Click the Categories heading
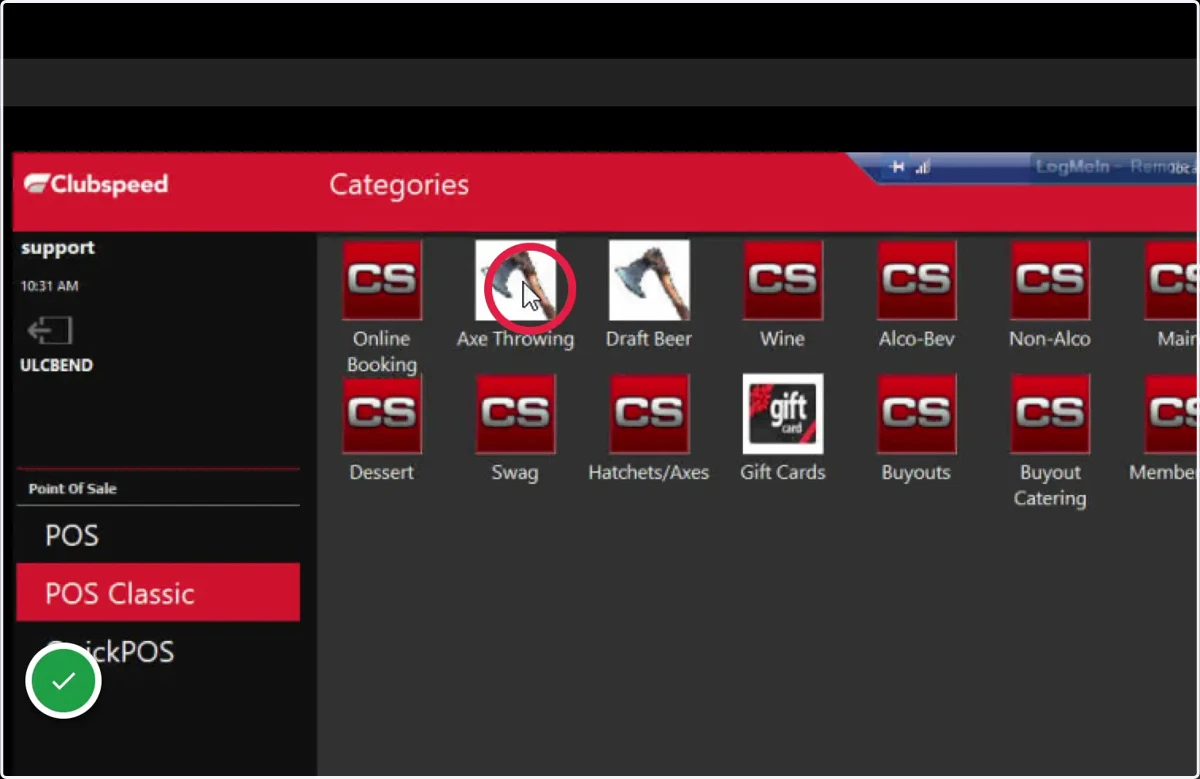Screen dimensions: 1200x779 click(x=399, y=185)
